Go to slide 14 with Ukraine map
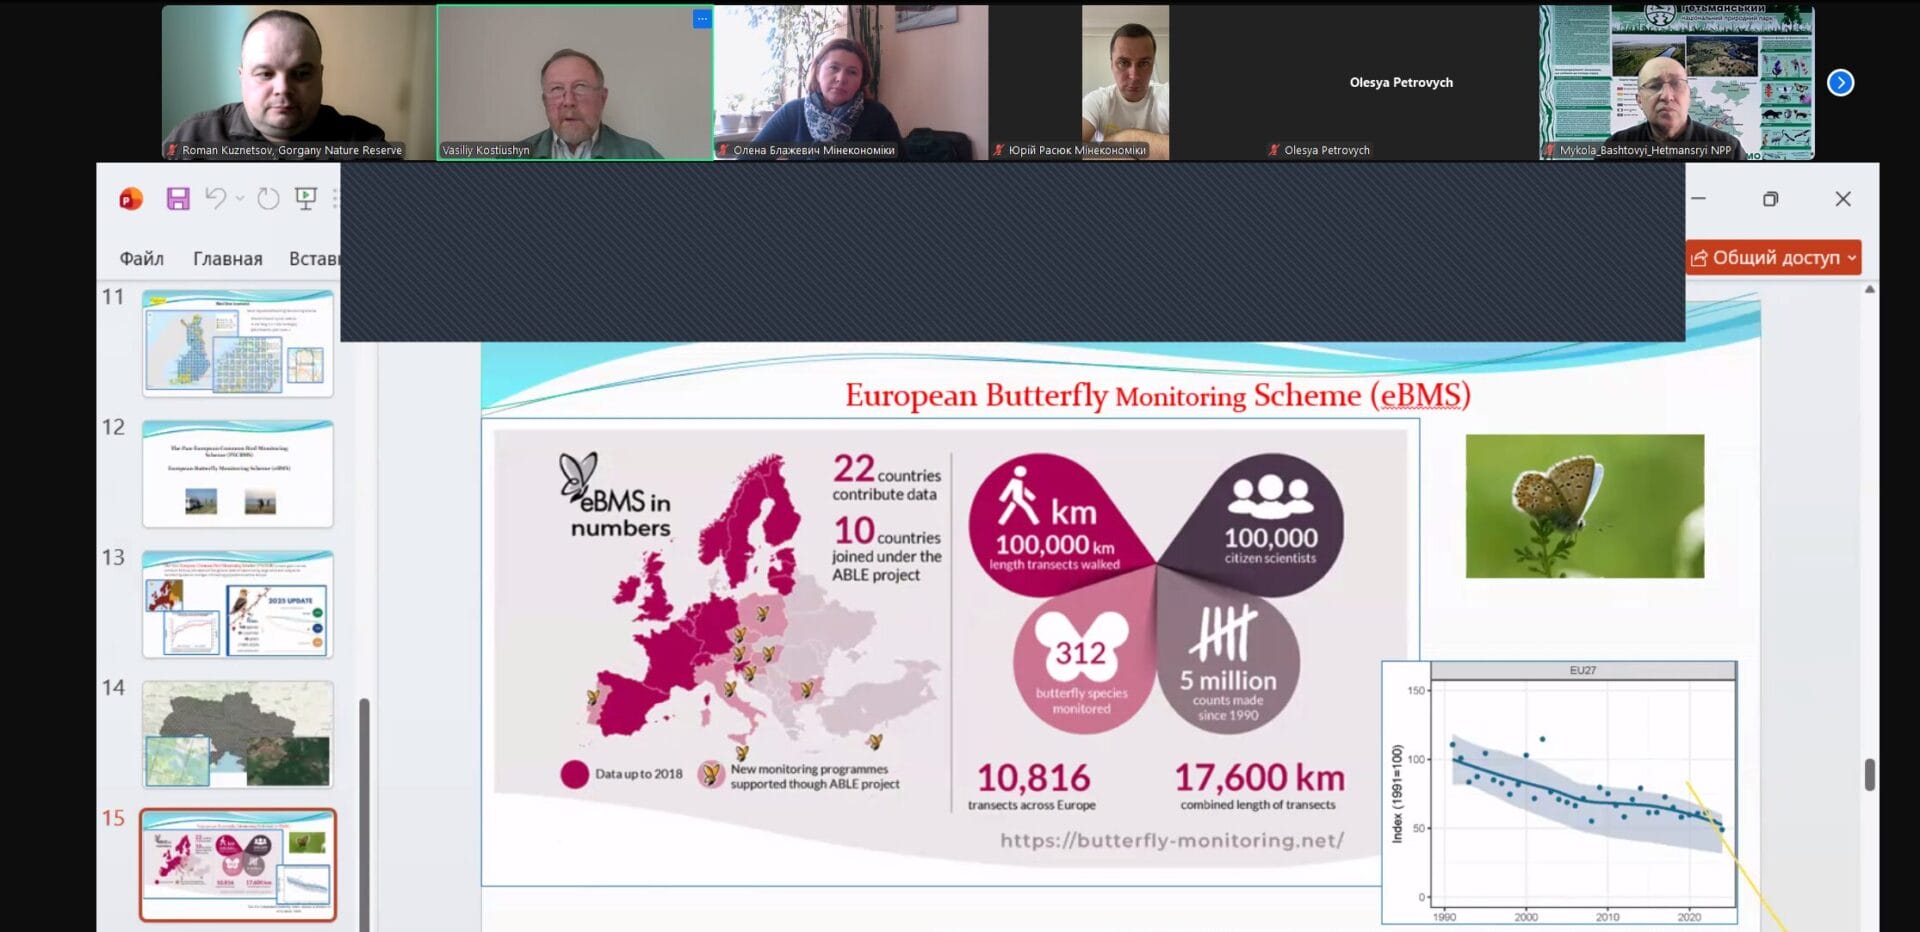 pos(237,734)
